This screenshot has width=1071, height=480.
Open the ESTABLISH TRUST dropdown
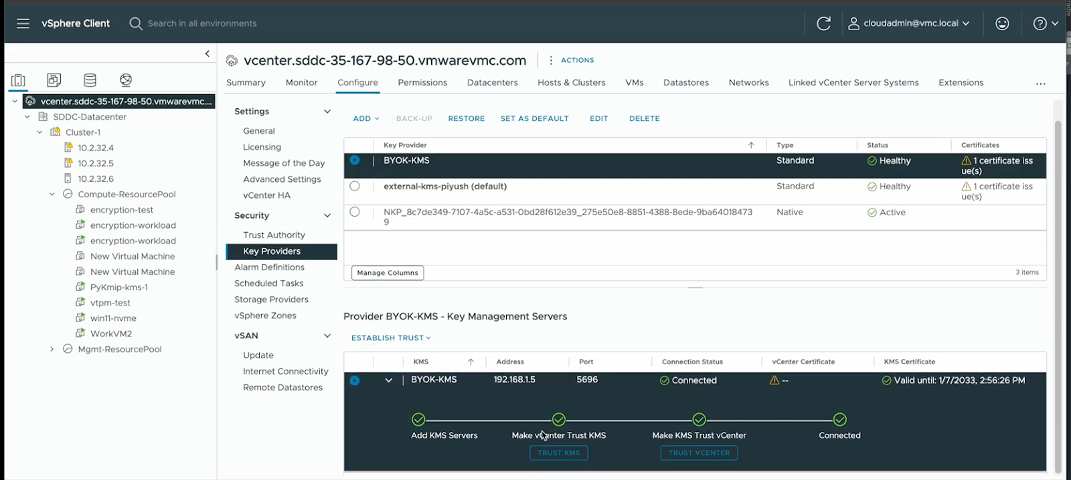pos(391,338)
